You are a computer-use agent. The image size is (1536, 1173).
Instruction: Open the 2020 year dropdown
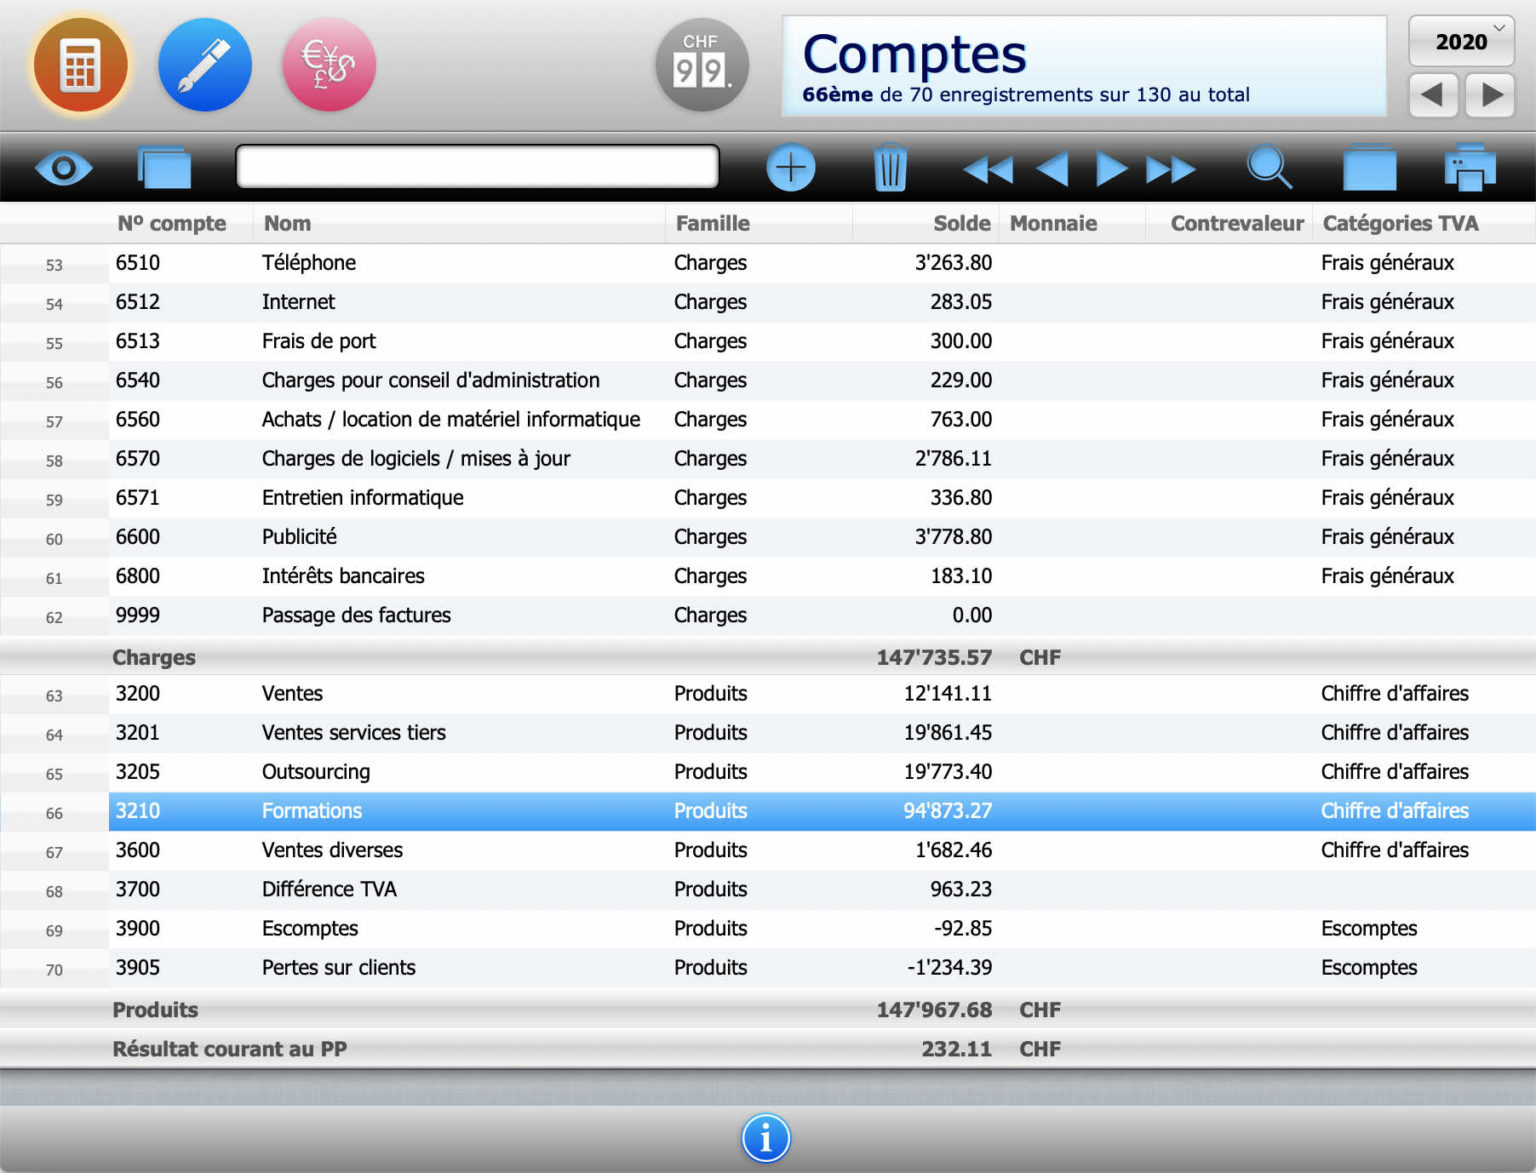click(1461, 42)
